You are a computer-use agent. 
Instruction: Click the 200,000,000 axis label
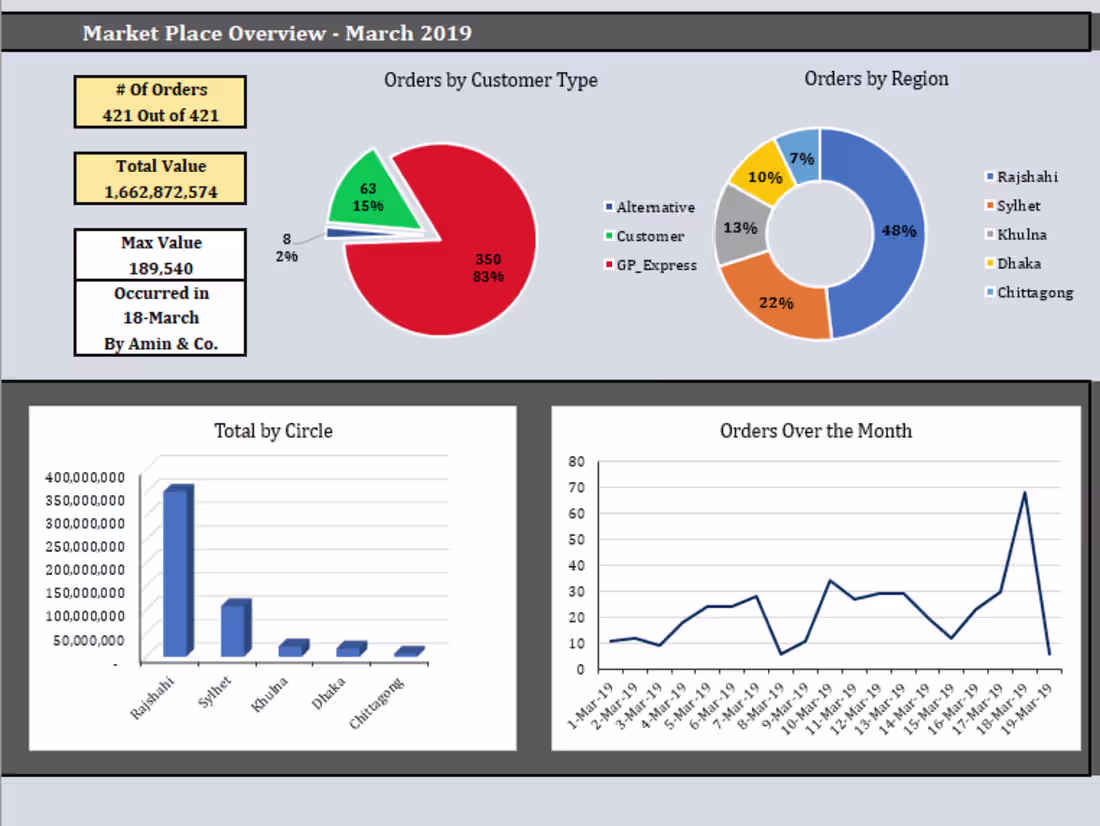(85, 570)
